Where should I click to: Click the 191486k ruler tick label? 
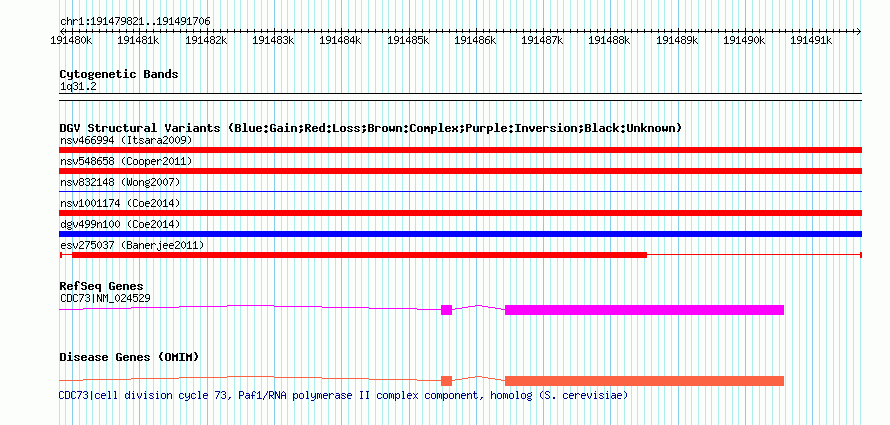pyautogui.click(x=475, y=40)
